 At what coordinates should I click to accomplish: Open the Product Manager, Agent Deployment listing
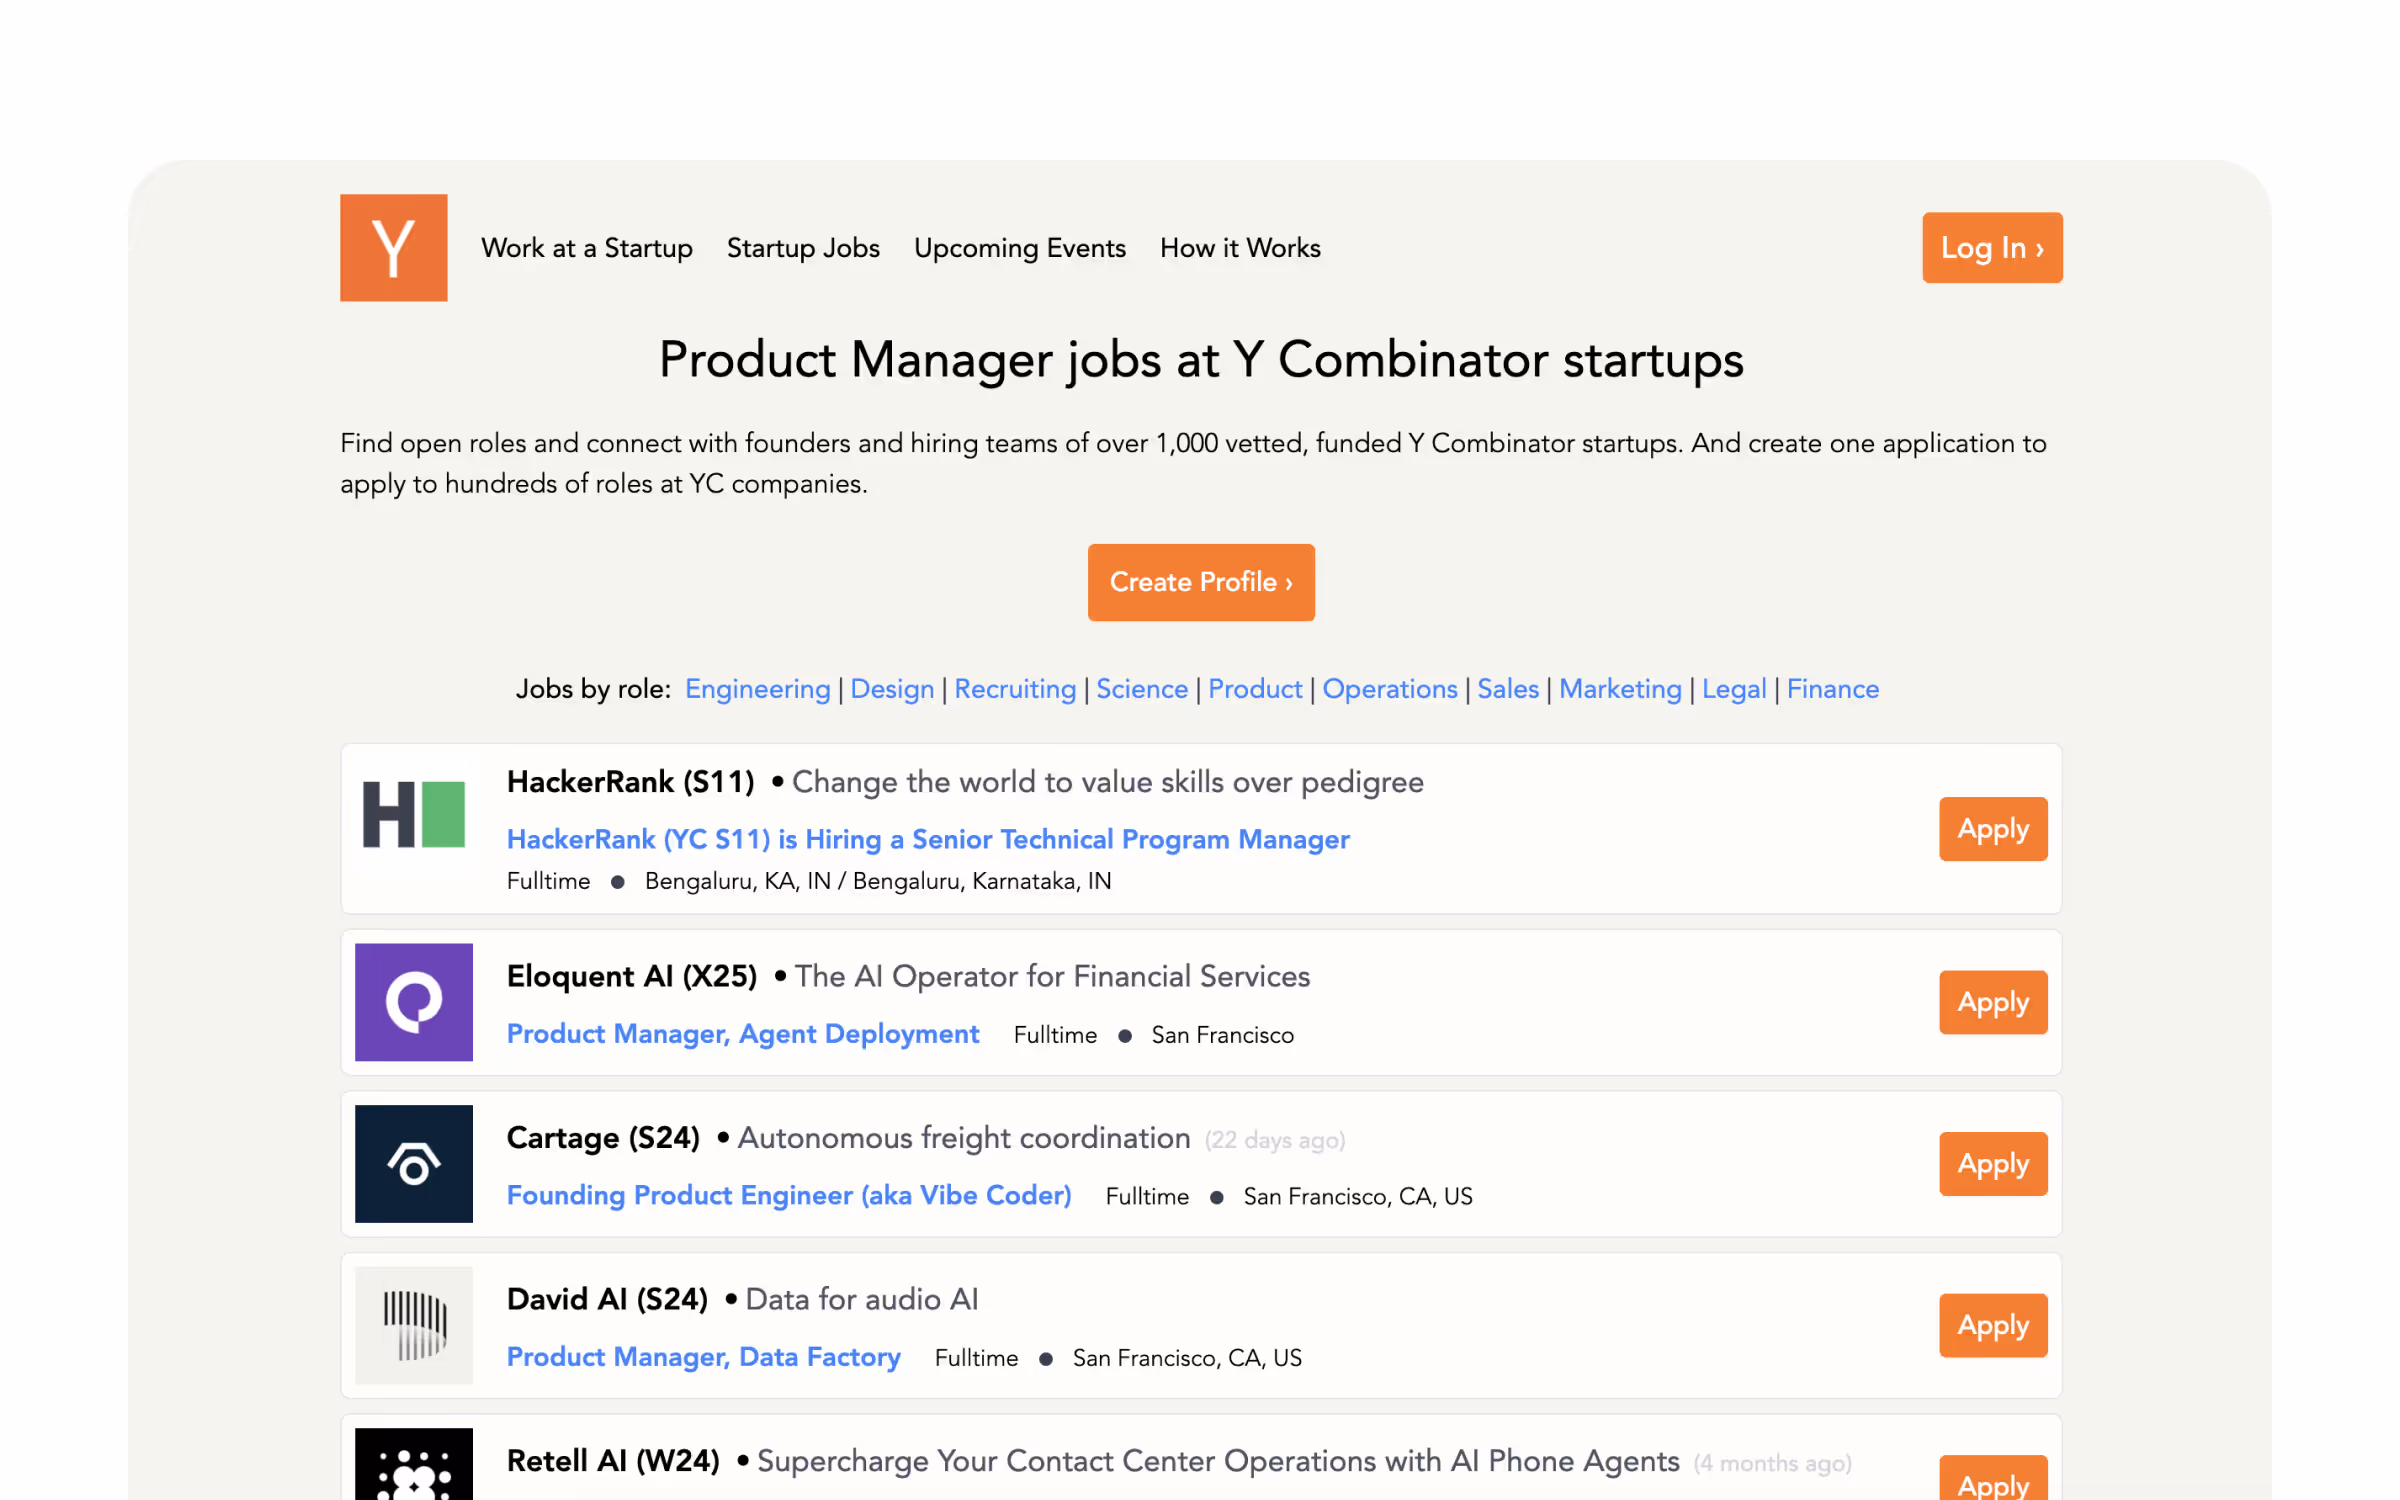(x=742, y=1034)
